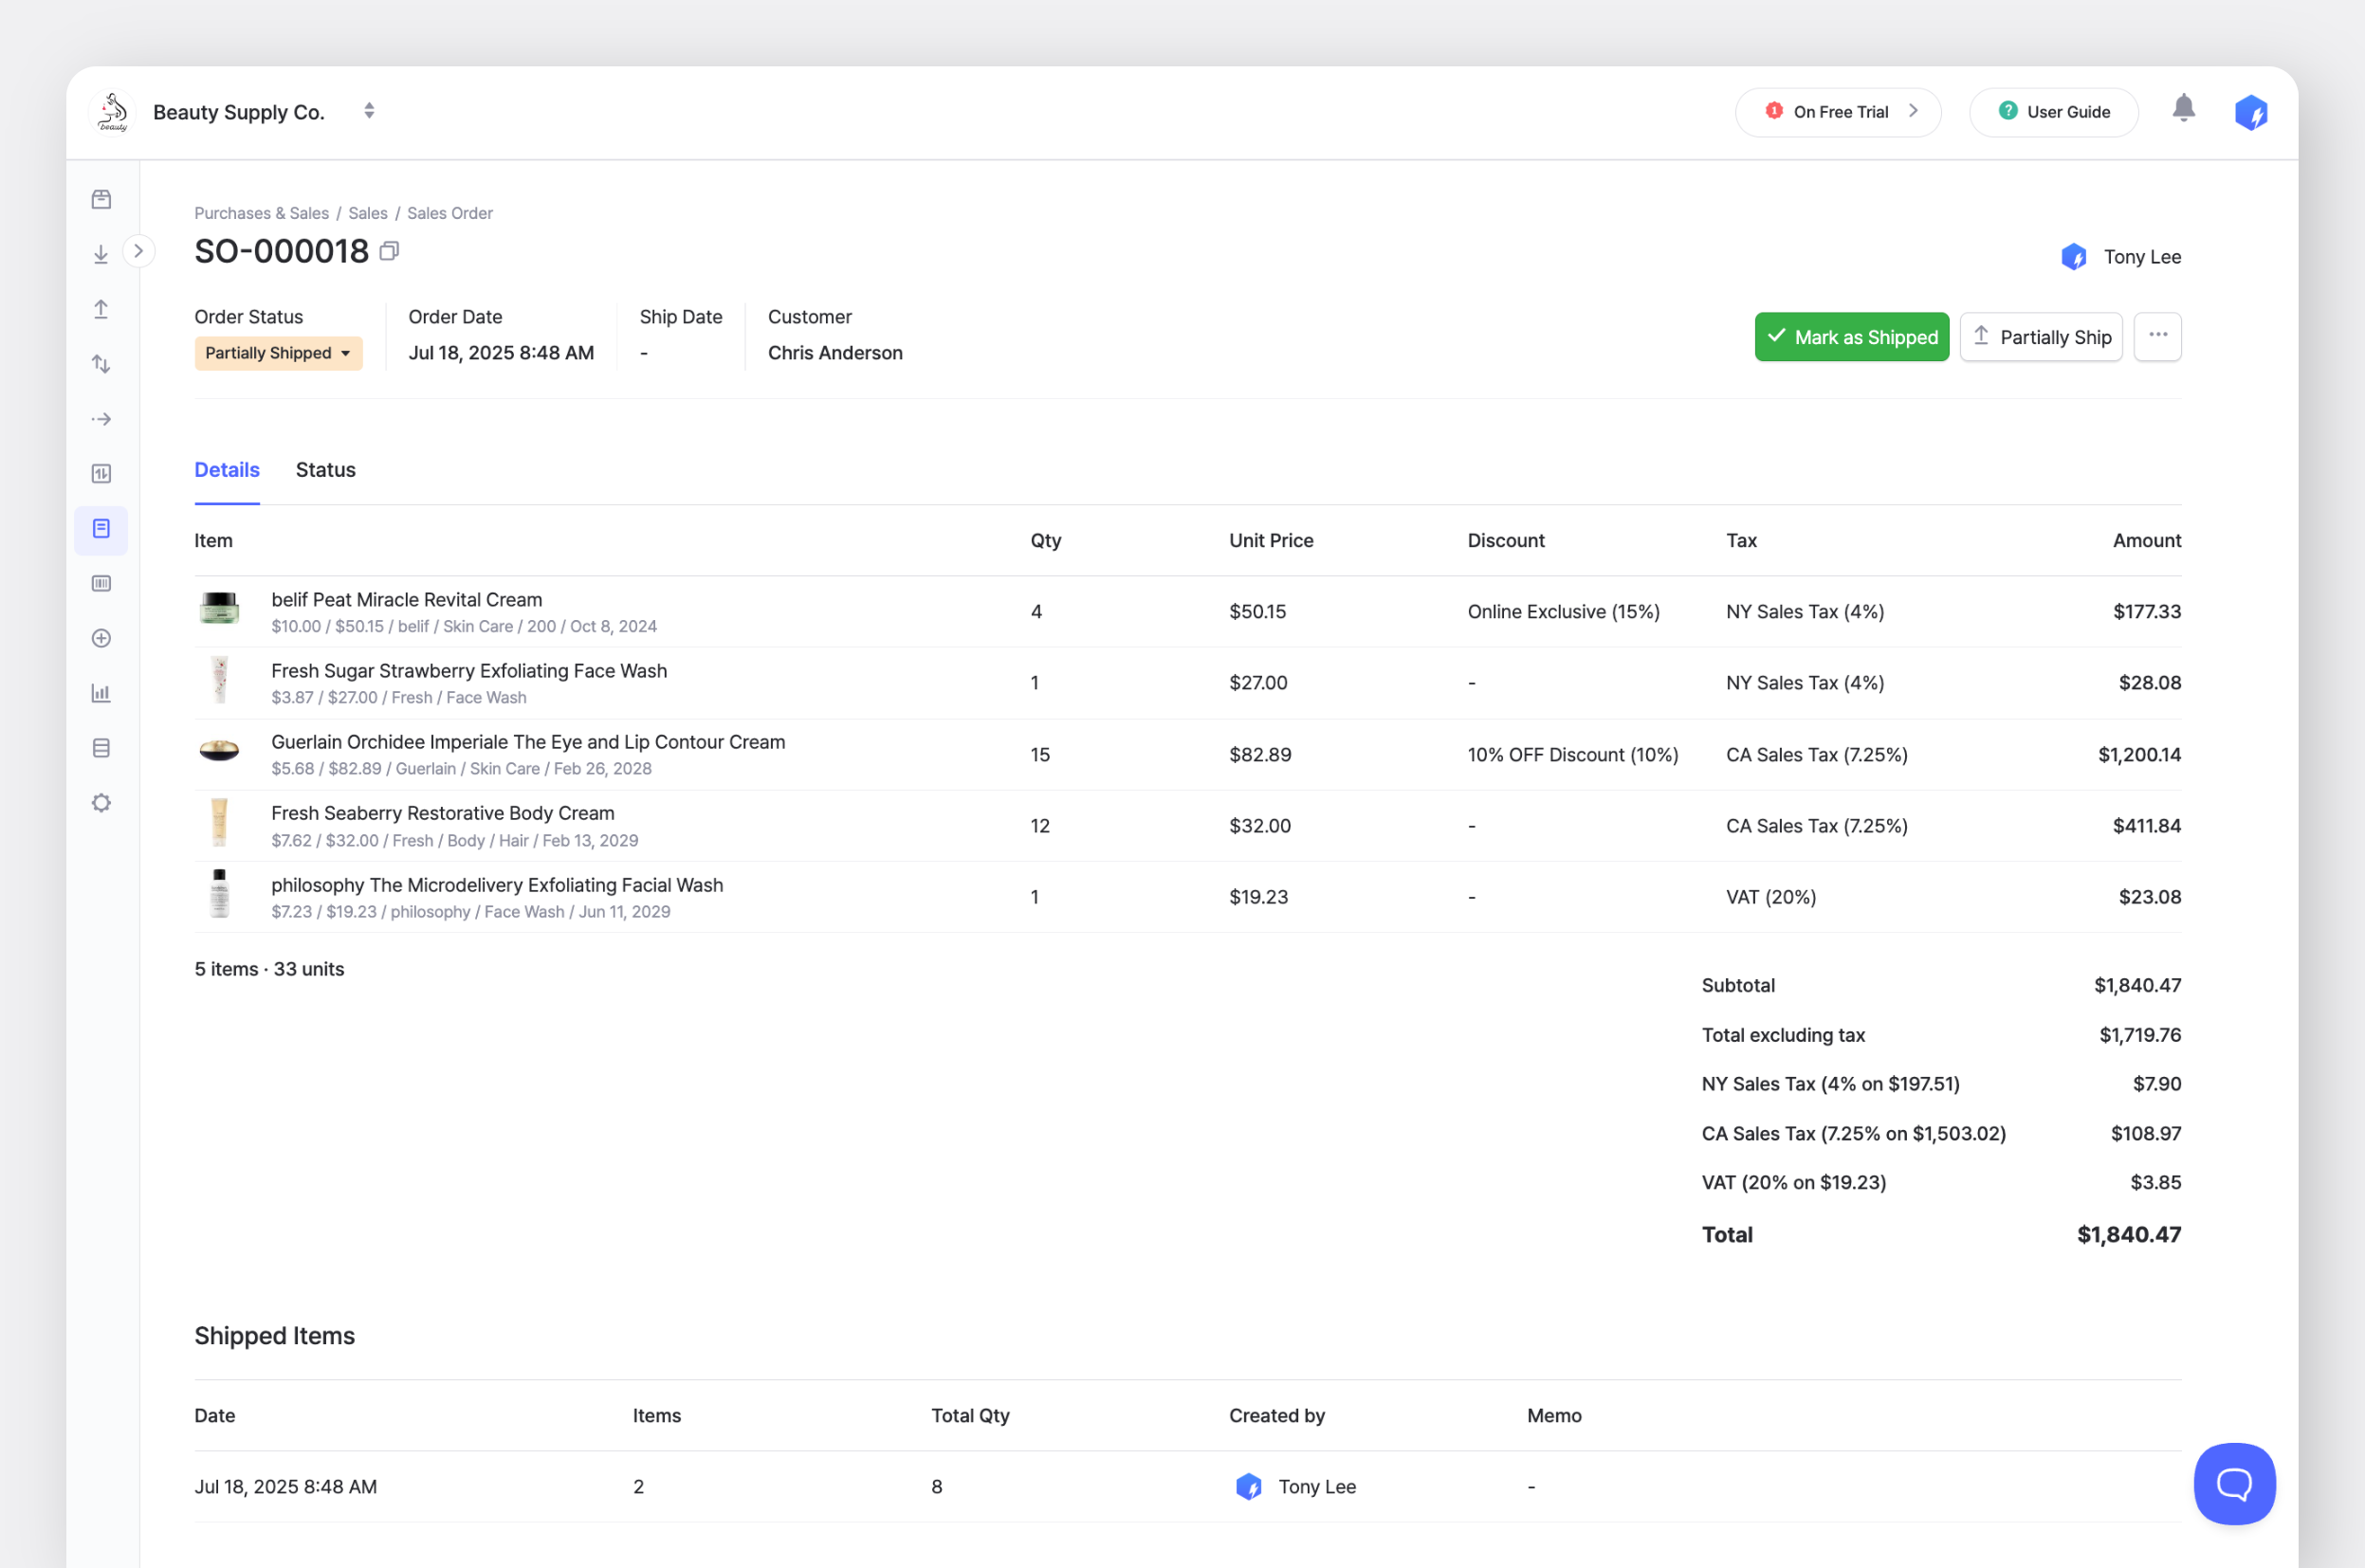Select the Details tab
2365x1568 pixels.
(227, 470)
